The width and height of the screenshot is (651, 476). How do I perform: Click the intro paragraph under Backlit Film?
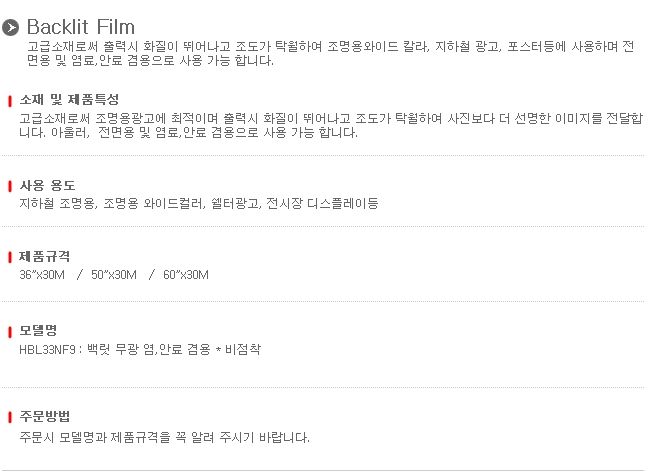pyautogui.click(x=330, y=53)
